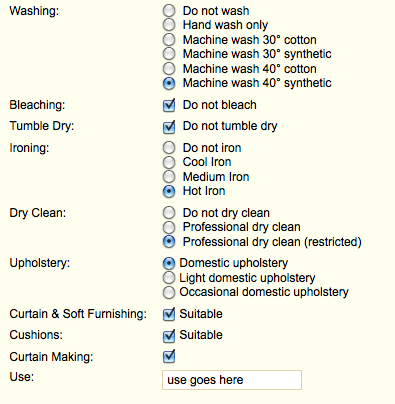Select the Do not iron option
This screenshot has height=404, width=395.
point(169,148)
